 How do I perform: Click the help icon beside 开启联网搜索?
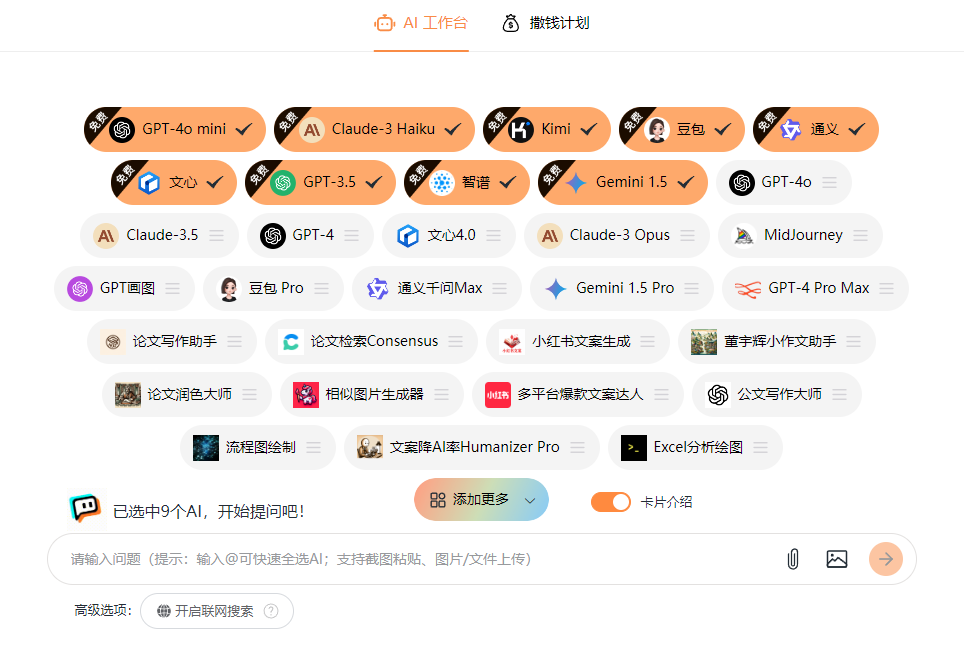(x=271, y=611)
